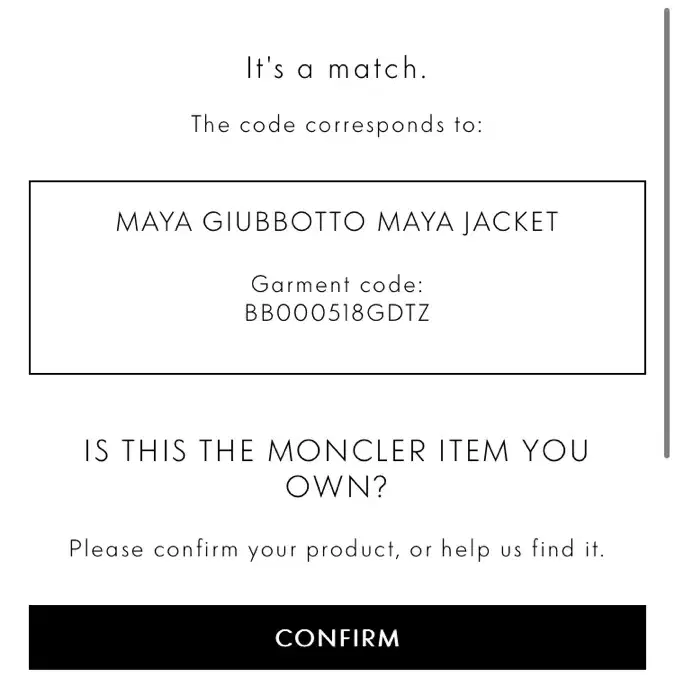The height and width of the screenshot is (675, 675).
Task: Click the black CONFIRM button
Action: [337, 638]
